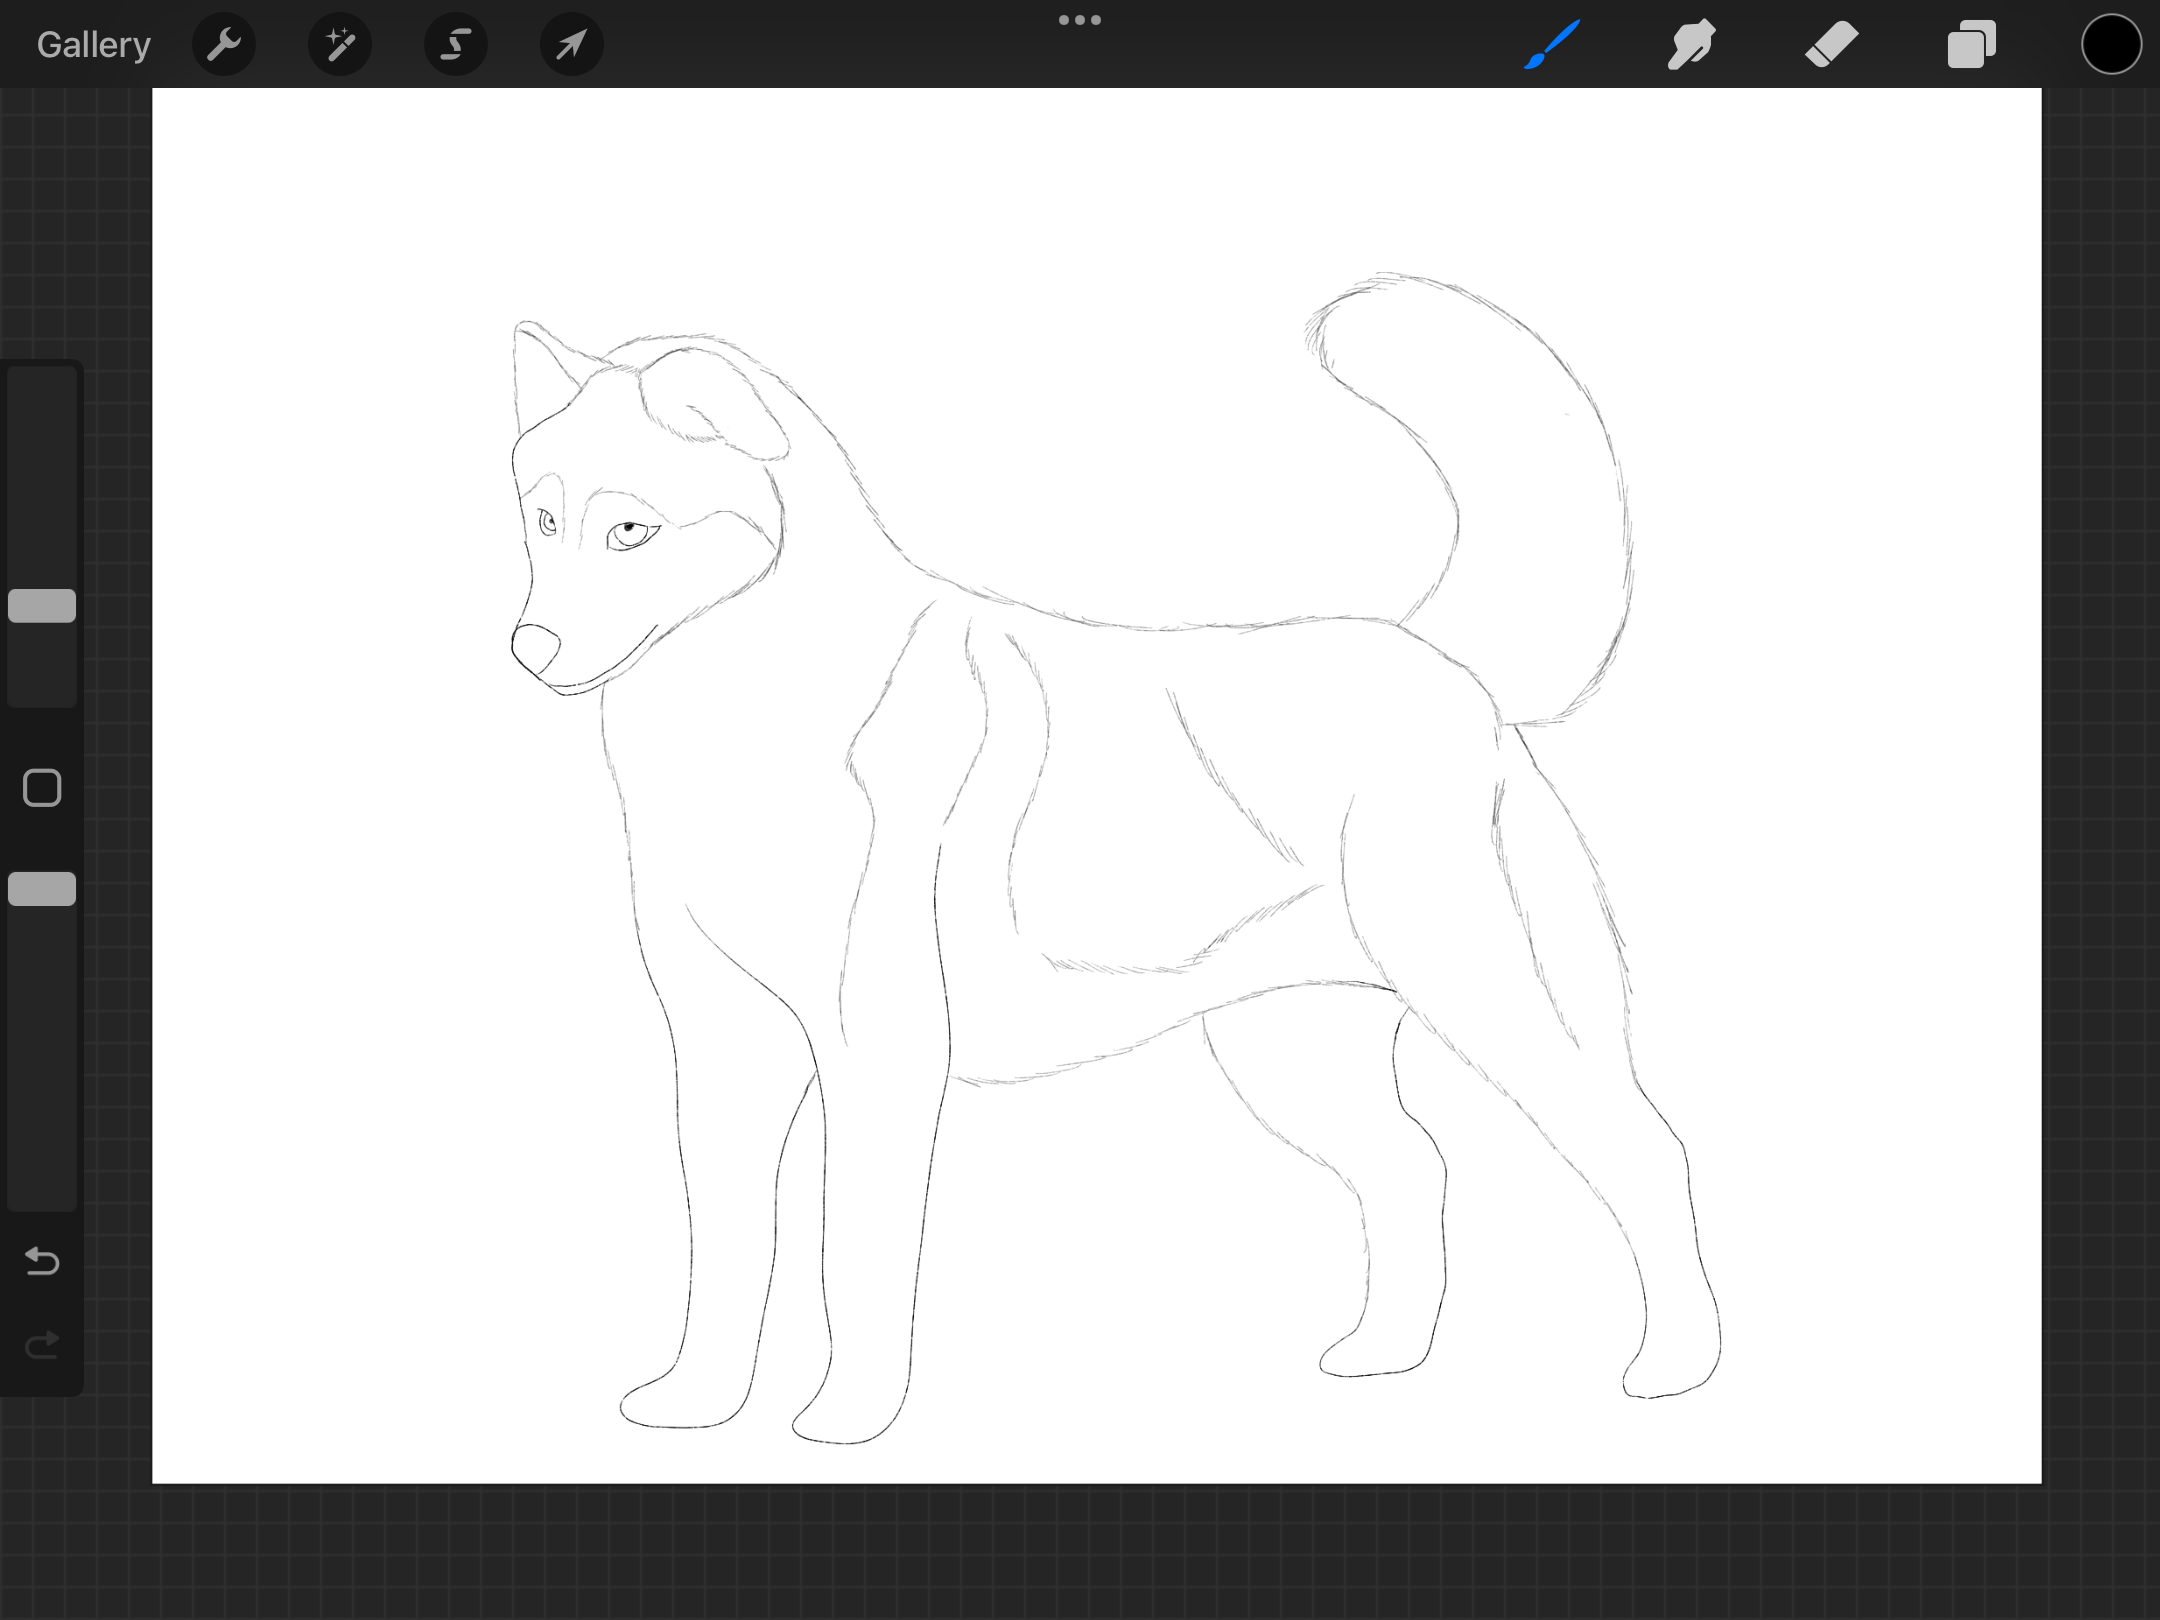Undo the last stroke
This screenshot has height=1620, width=2160.
42,1261
